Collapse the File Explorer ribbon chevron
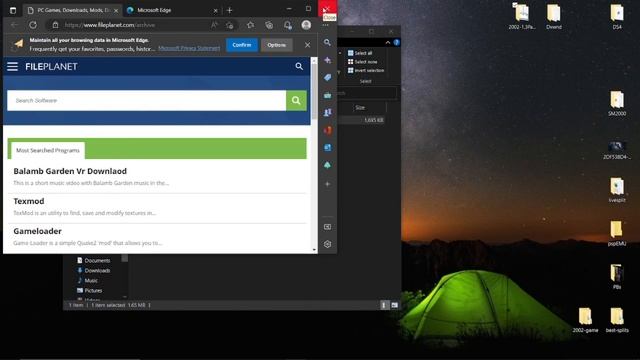The height and width of the screenshot is (360, 640). click(388, 42)
